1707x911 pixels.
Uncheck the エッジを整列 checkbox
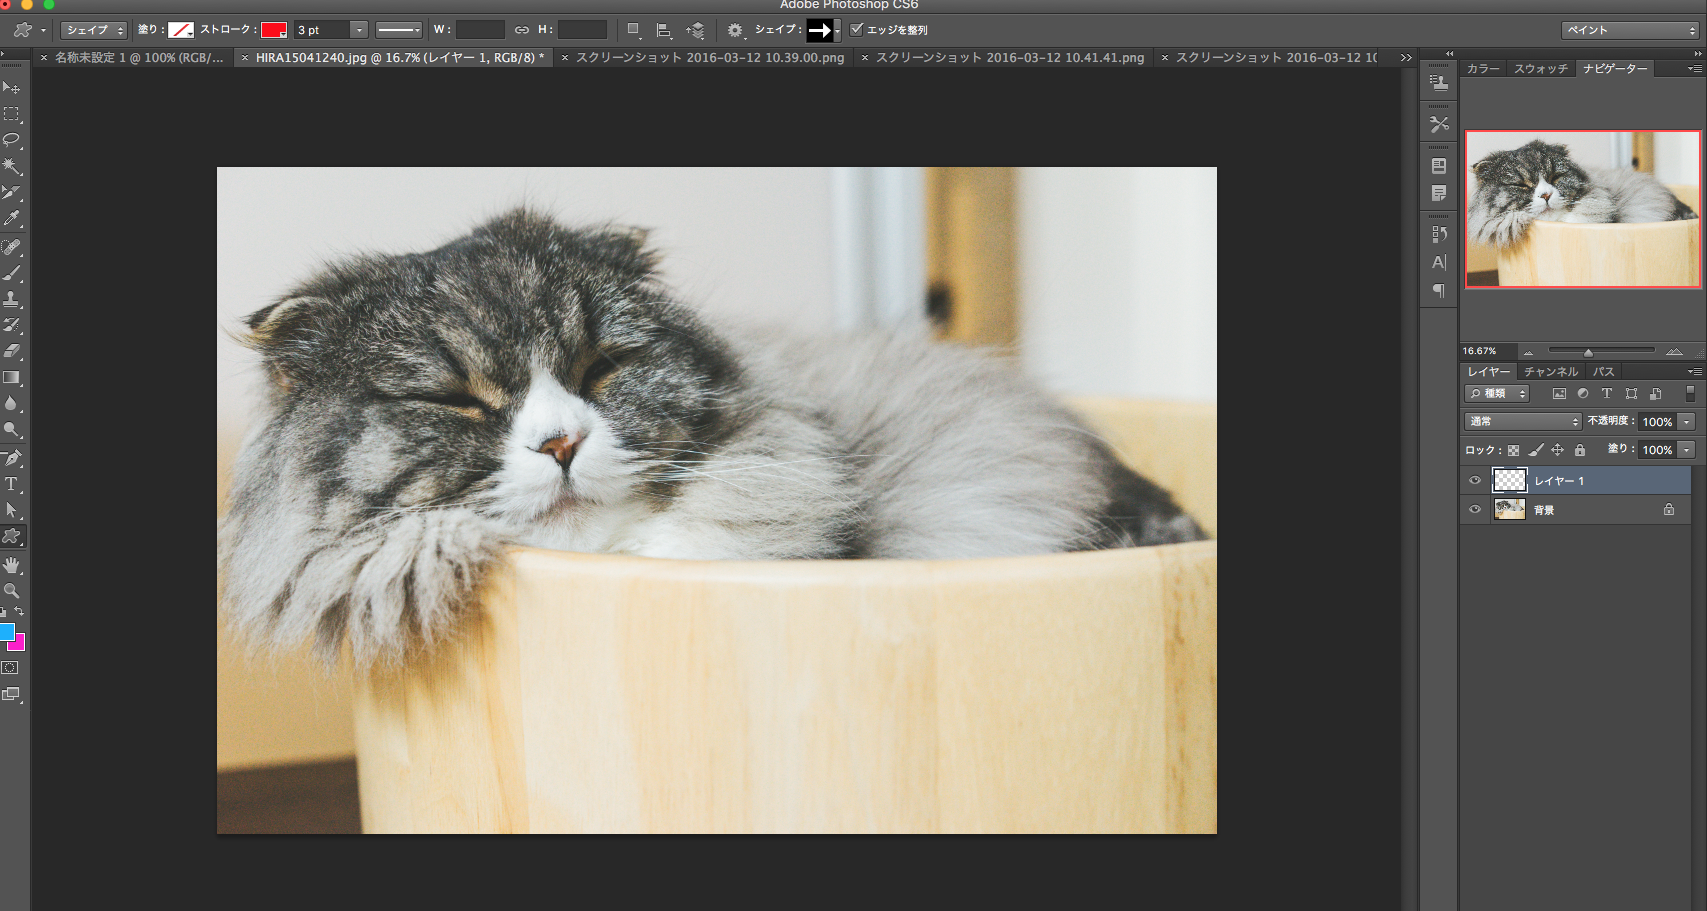[x=856, y=30]
